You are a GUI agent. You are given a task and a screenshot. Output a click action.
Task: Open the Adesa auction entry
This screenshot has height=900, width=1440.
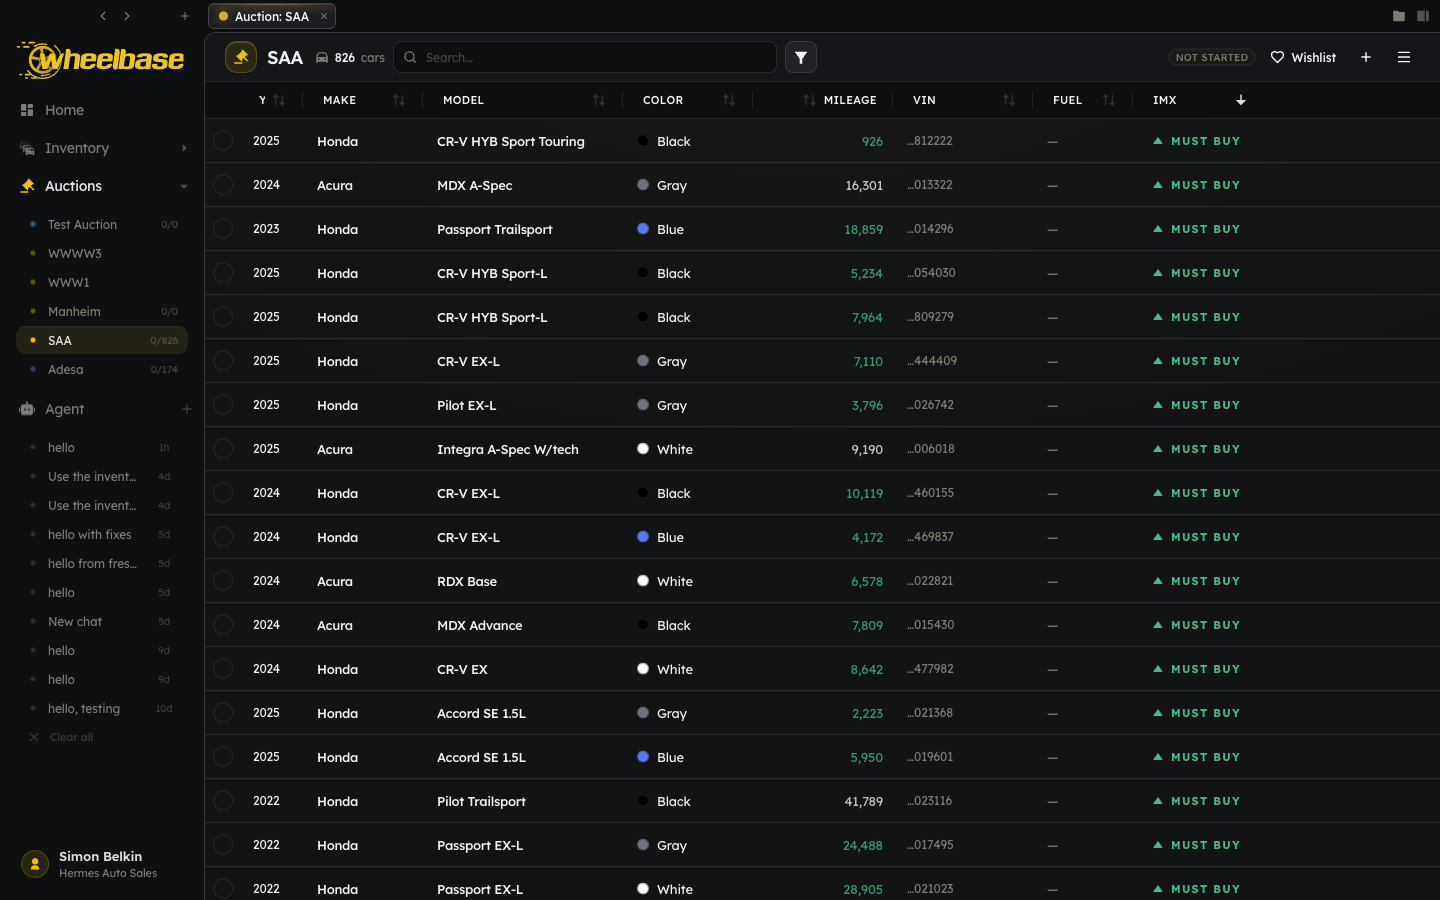pyautogui.click(x=102, y=370)
